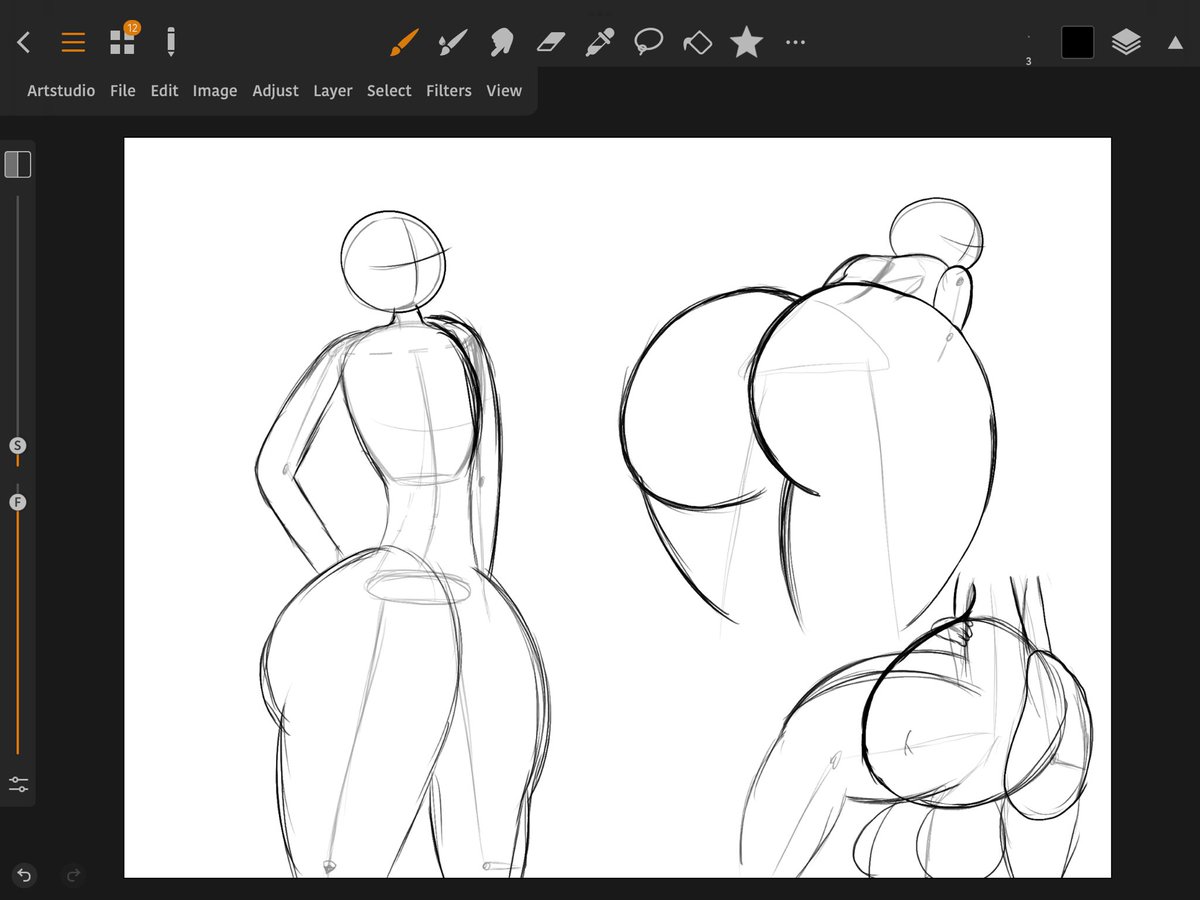
Task: Open the Edit menu
Action: click(164, 91)
